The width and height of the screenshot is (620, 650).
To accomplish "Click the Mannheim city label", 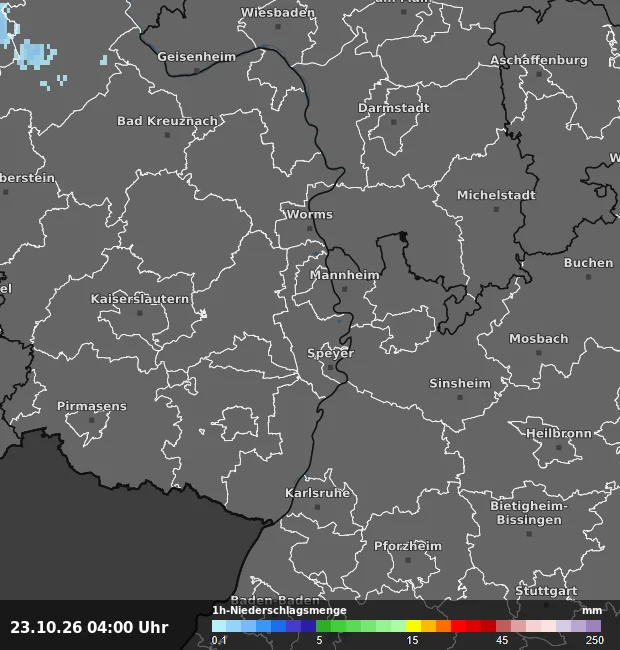I will pyautogui.click(x=344, y=275).
